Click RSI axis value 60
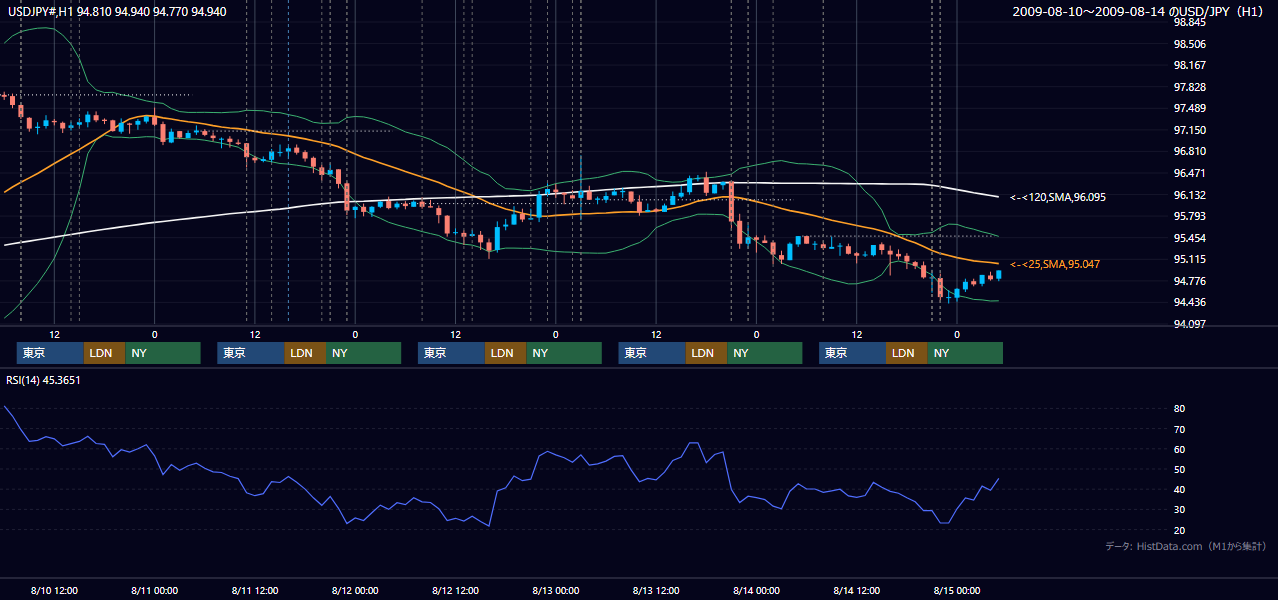1278x600 pixels. (x=1180, y=449)
